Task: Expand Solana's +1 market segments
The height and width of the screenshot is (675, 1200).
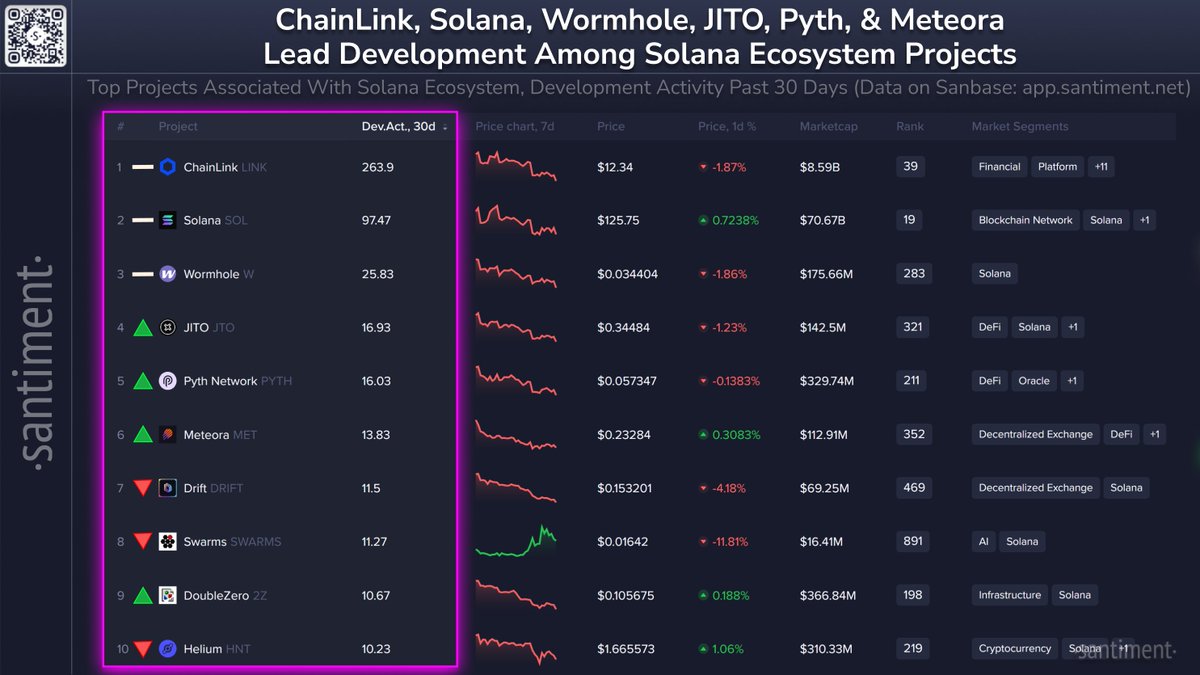Action: 1145,220
